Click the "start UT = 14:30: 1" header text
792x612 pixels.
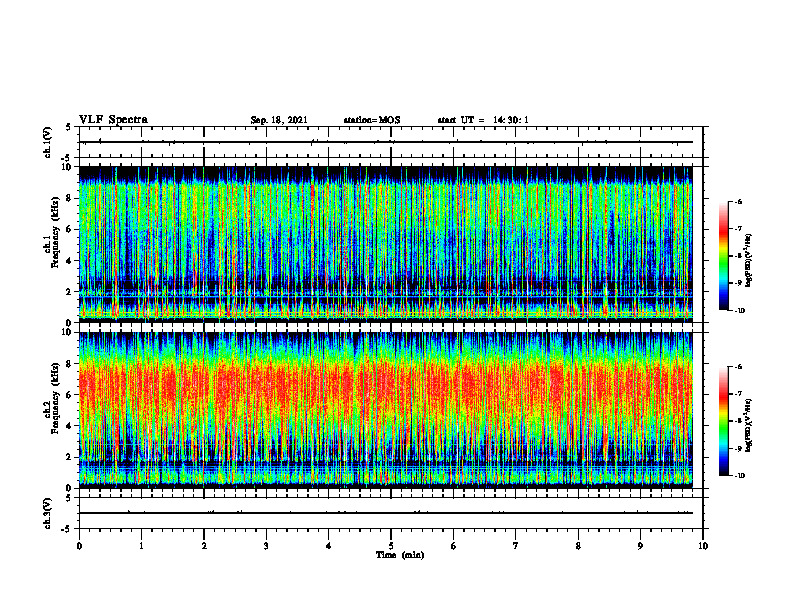pos(483,120)
